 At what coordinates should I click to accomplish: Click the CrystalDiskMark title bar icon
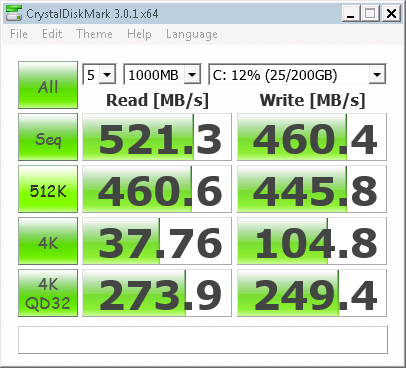[x=14, y=13]
